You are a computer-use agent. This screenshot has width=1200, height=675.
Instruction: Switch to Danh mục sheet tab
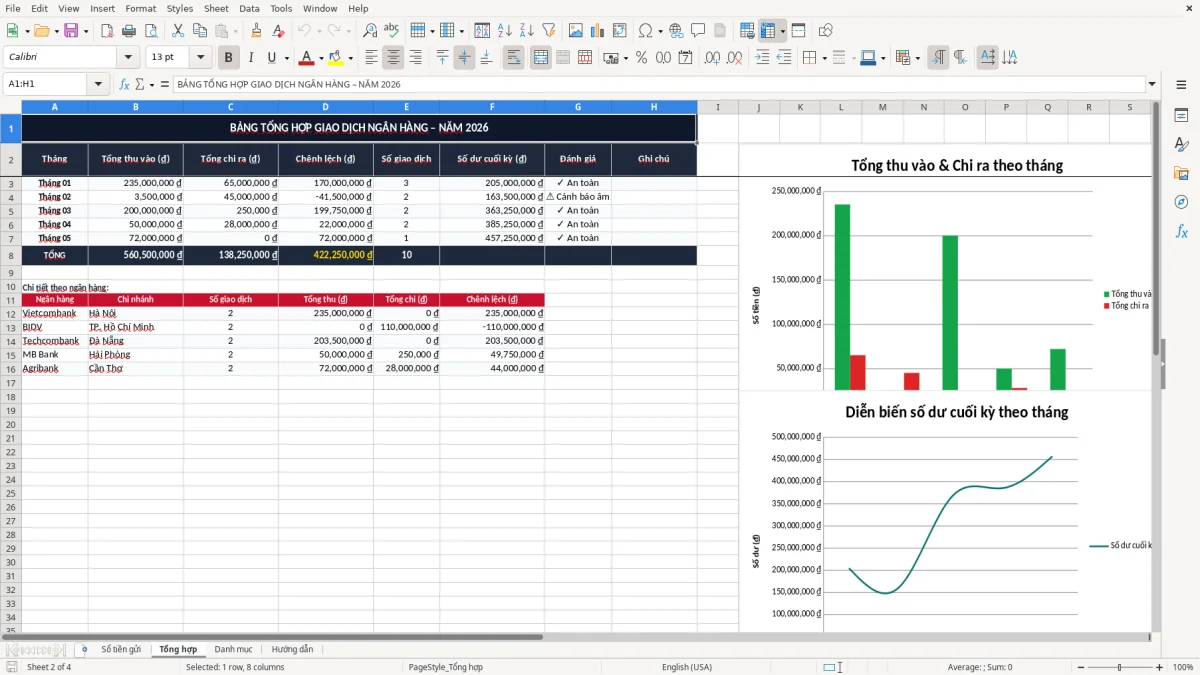233,649
